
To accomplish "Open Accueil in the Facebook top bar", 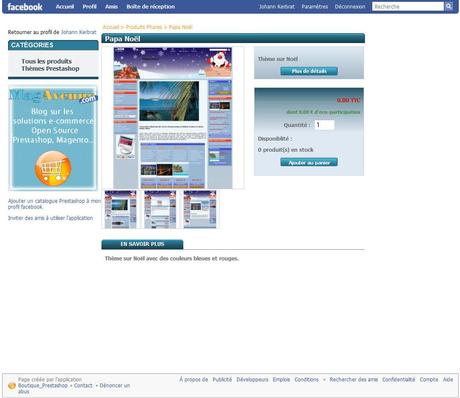I will tap(65, 7).
